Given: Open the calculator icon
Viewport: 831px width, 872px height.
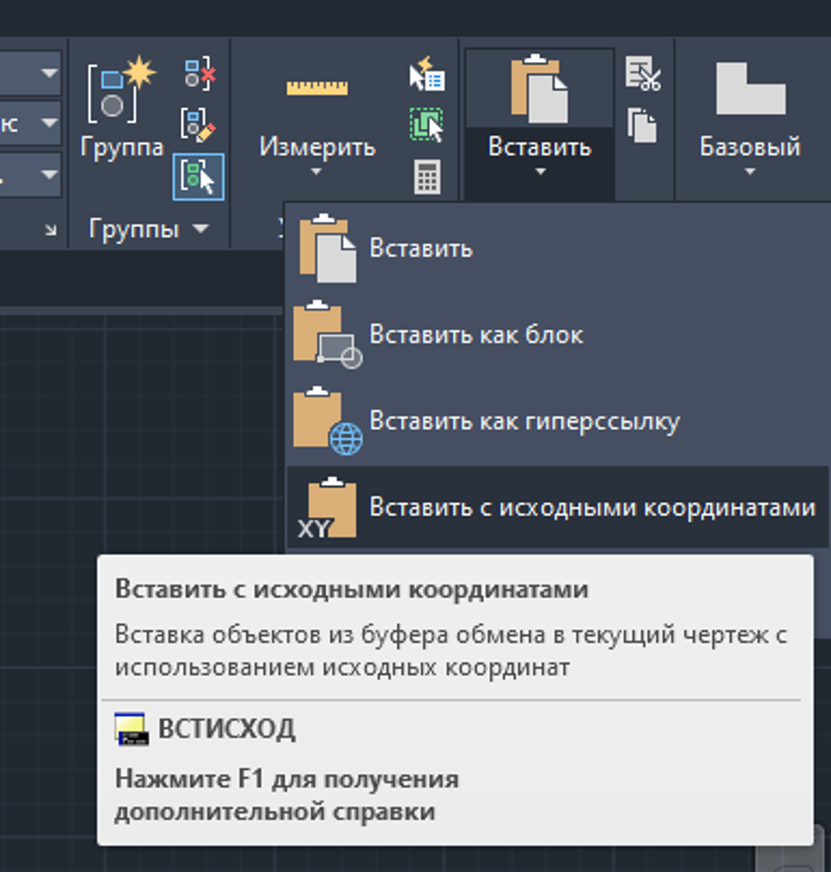Looking at the screenshot, I should (x=427, y=178).
